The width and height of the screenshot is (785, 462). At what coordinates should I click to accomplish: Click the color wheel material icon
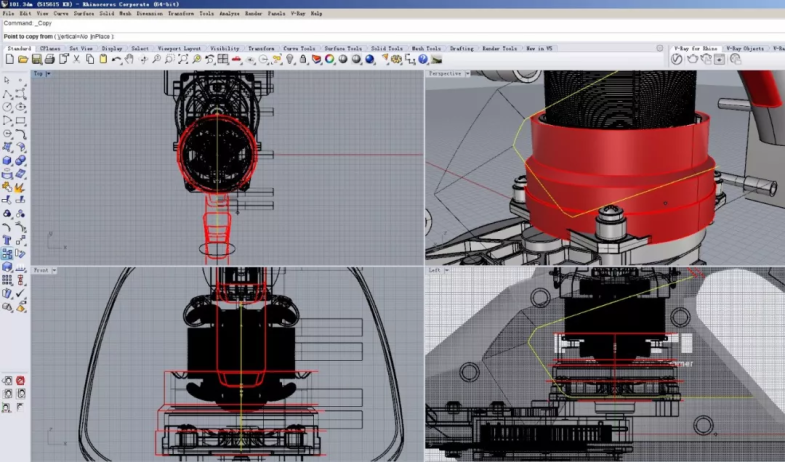330,60
